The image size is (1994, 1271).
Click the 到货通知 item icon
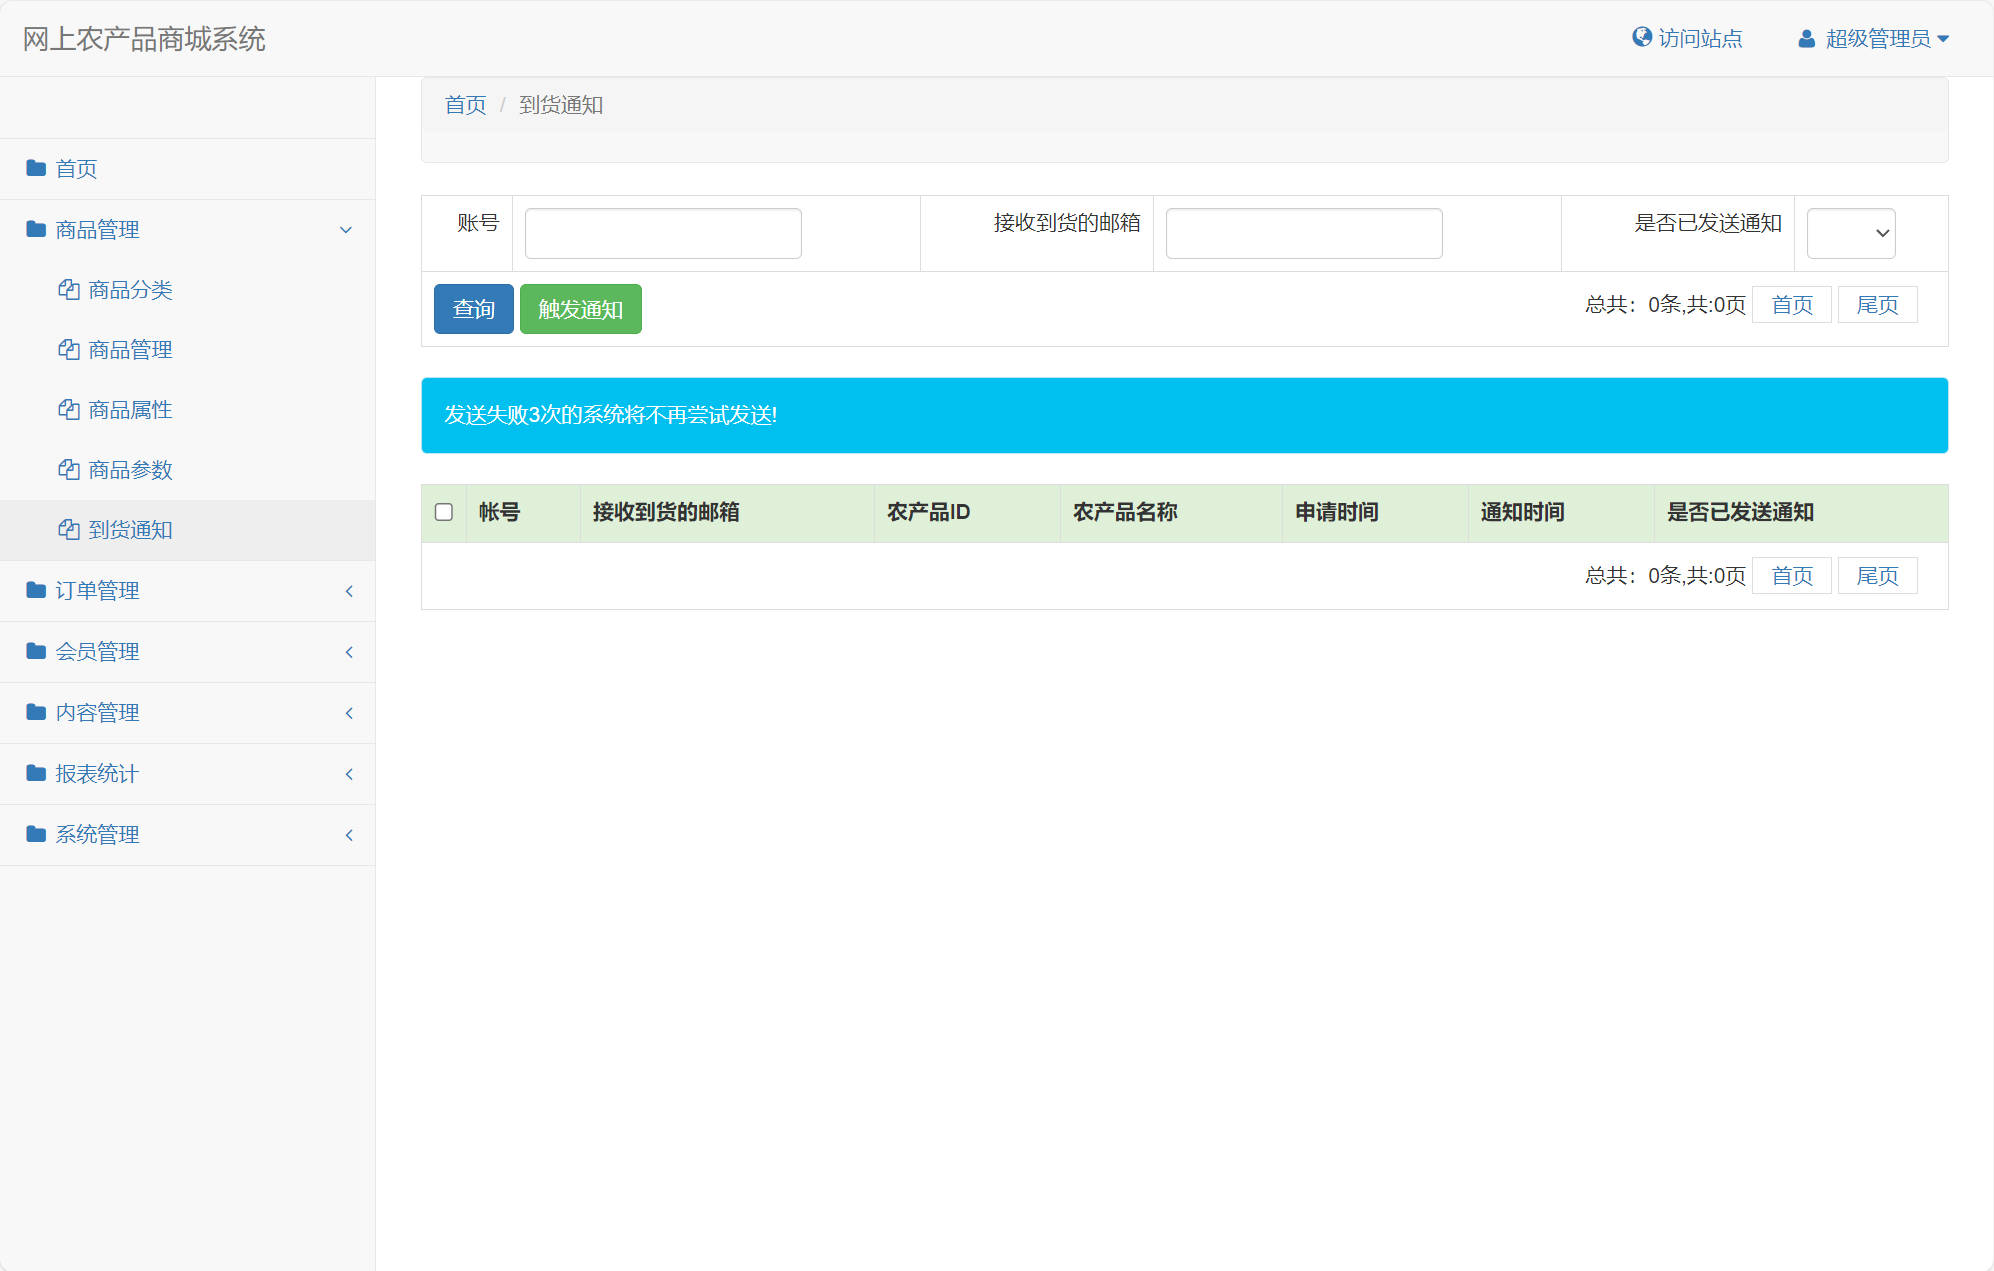pos(68,530)
